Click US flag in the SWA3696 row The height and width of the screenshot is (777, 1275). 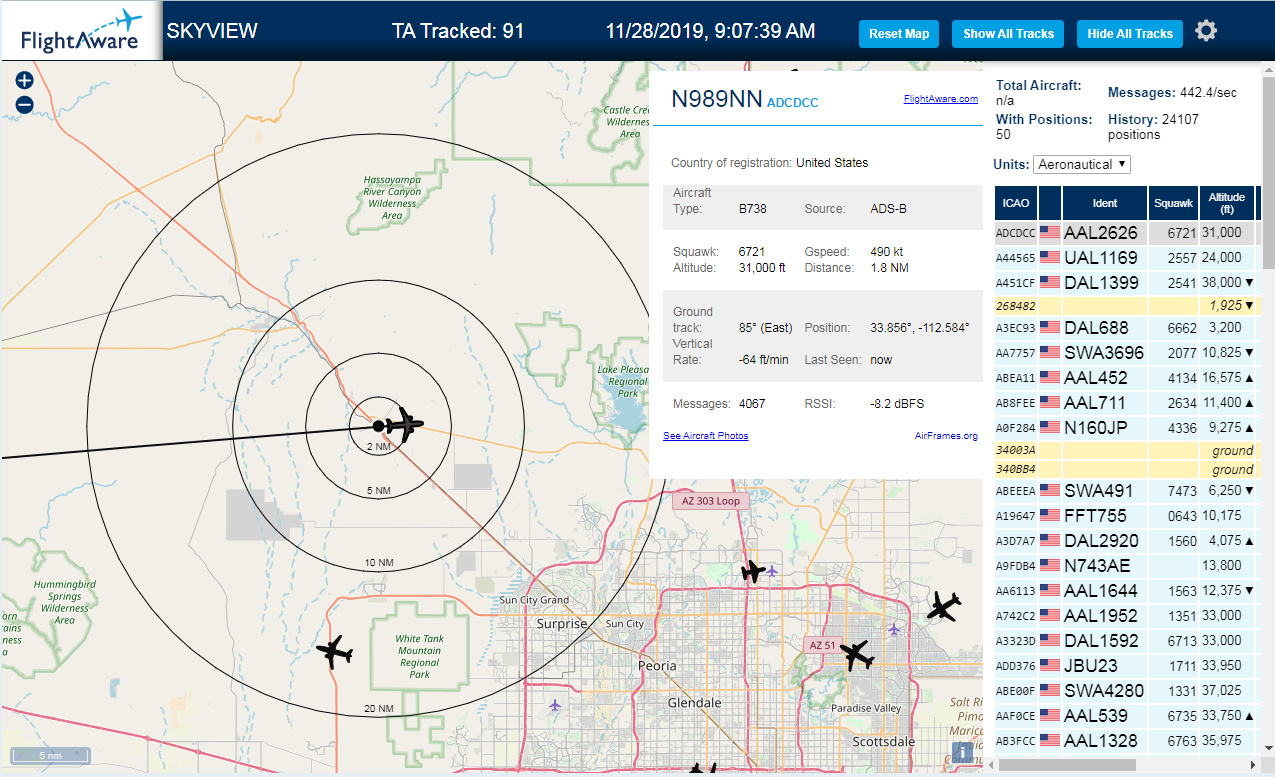pos(1050,353)
